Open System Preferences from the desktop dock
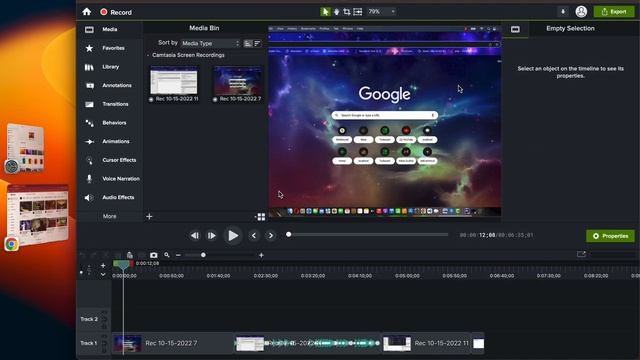The width and height of the screenshot is (640, 360). point(12,166)
